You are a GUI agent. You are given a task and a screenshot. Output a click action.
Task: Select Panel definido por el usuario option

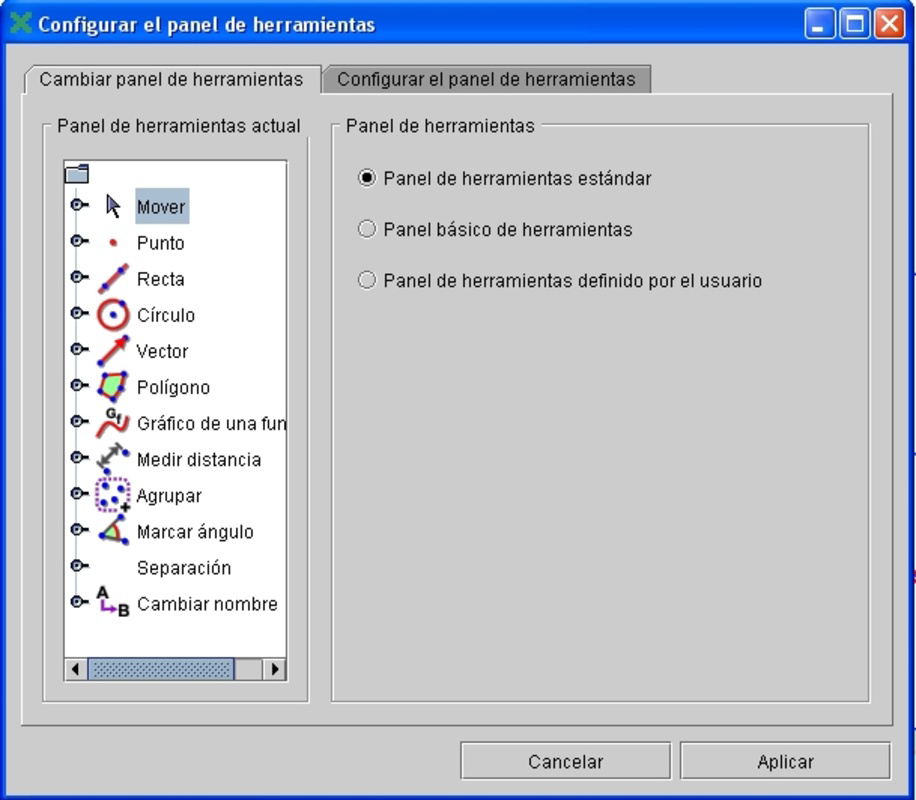pos(367,280)
